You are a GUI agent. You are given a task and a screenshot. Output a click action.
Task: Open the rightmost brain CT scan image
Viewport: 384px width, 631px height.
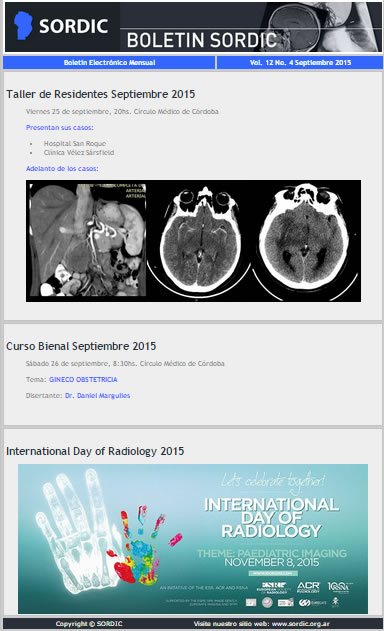coord(306,241)
